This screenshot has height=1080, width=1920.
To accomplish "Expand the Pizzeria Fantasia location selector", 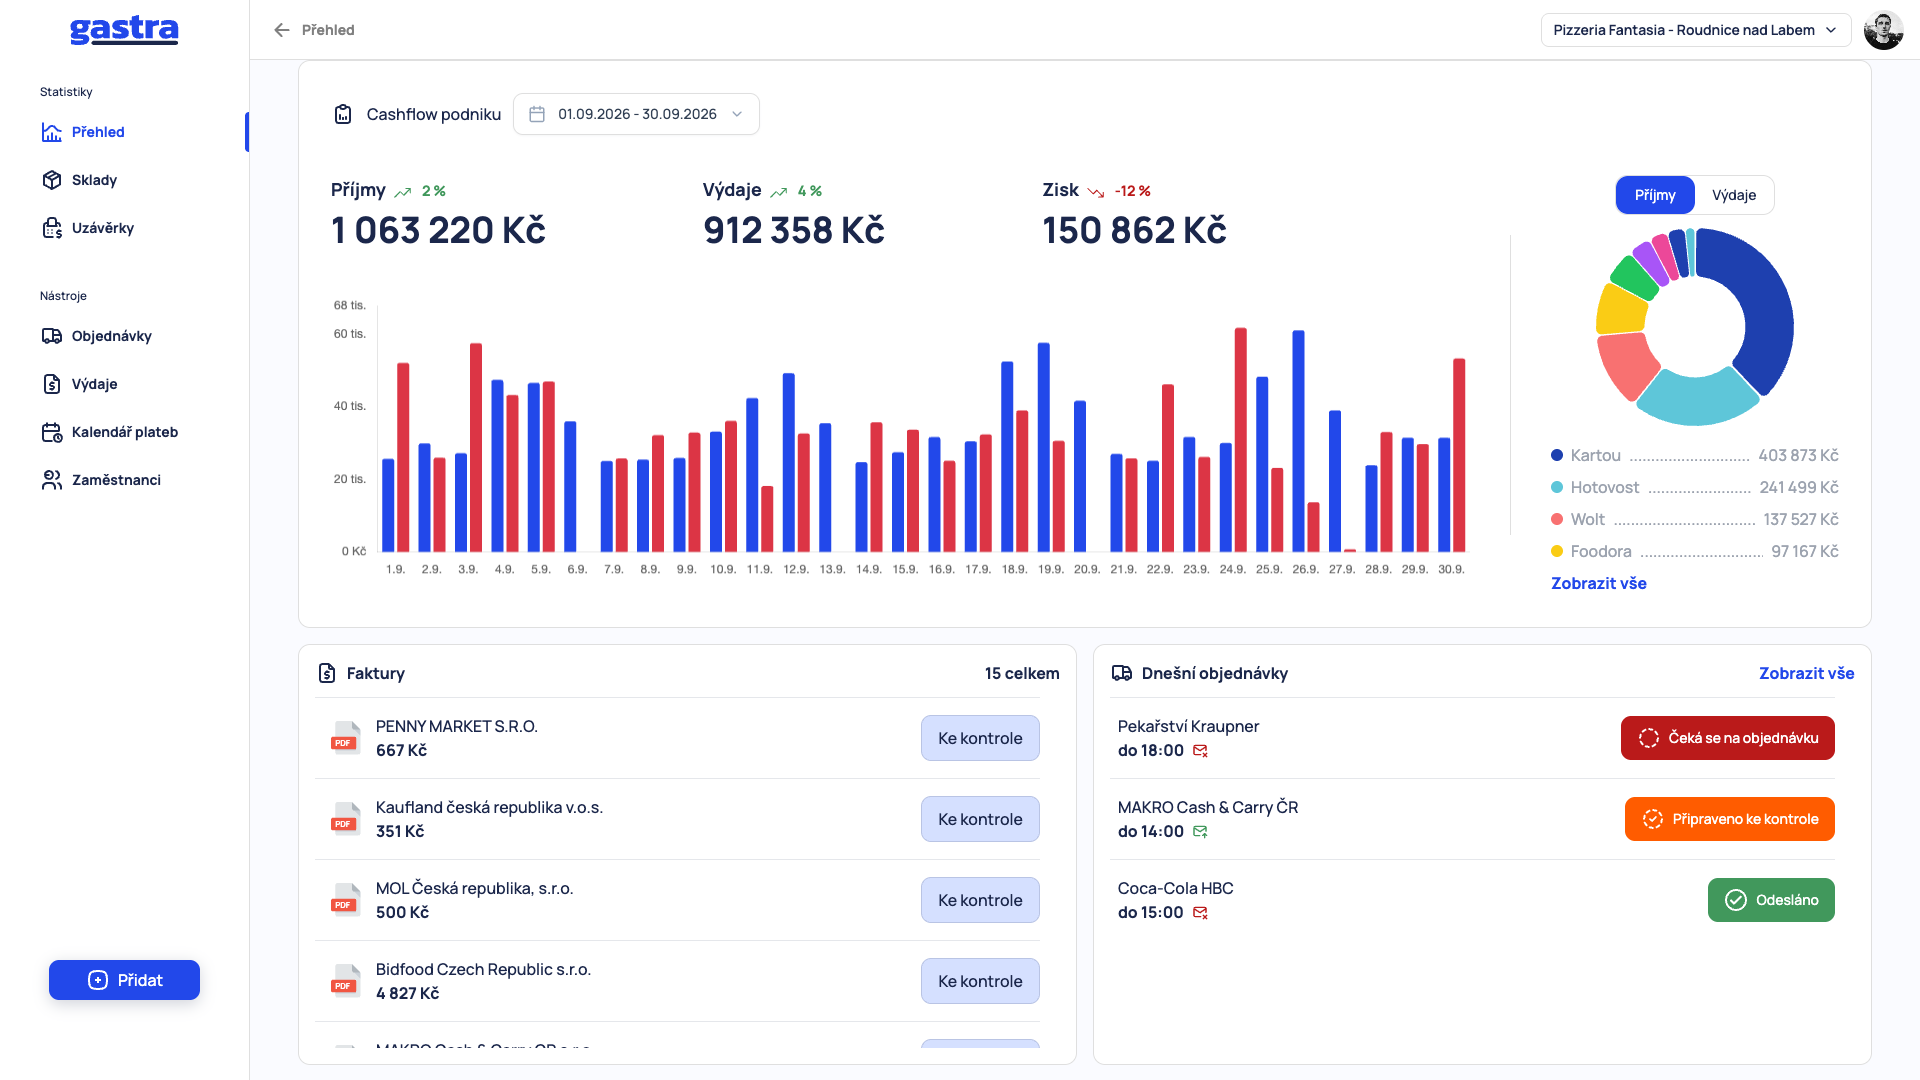I will 1696,30.
